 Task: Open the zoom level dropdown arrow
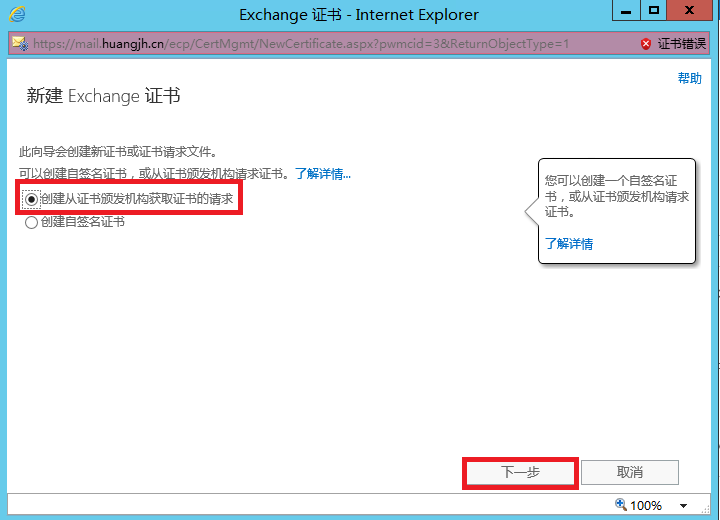point(683,506)
